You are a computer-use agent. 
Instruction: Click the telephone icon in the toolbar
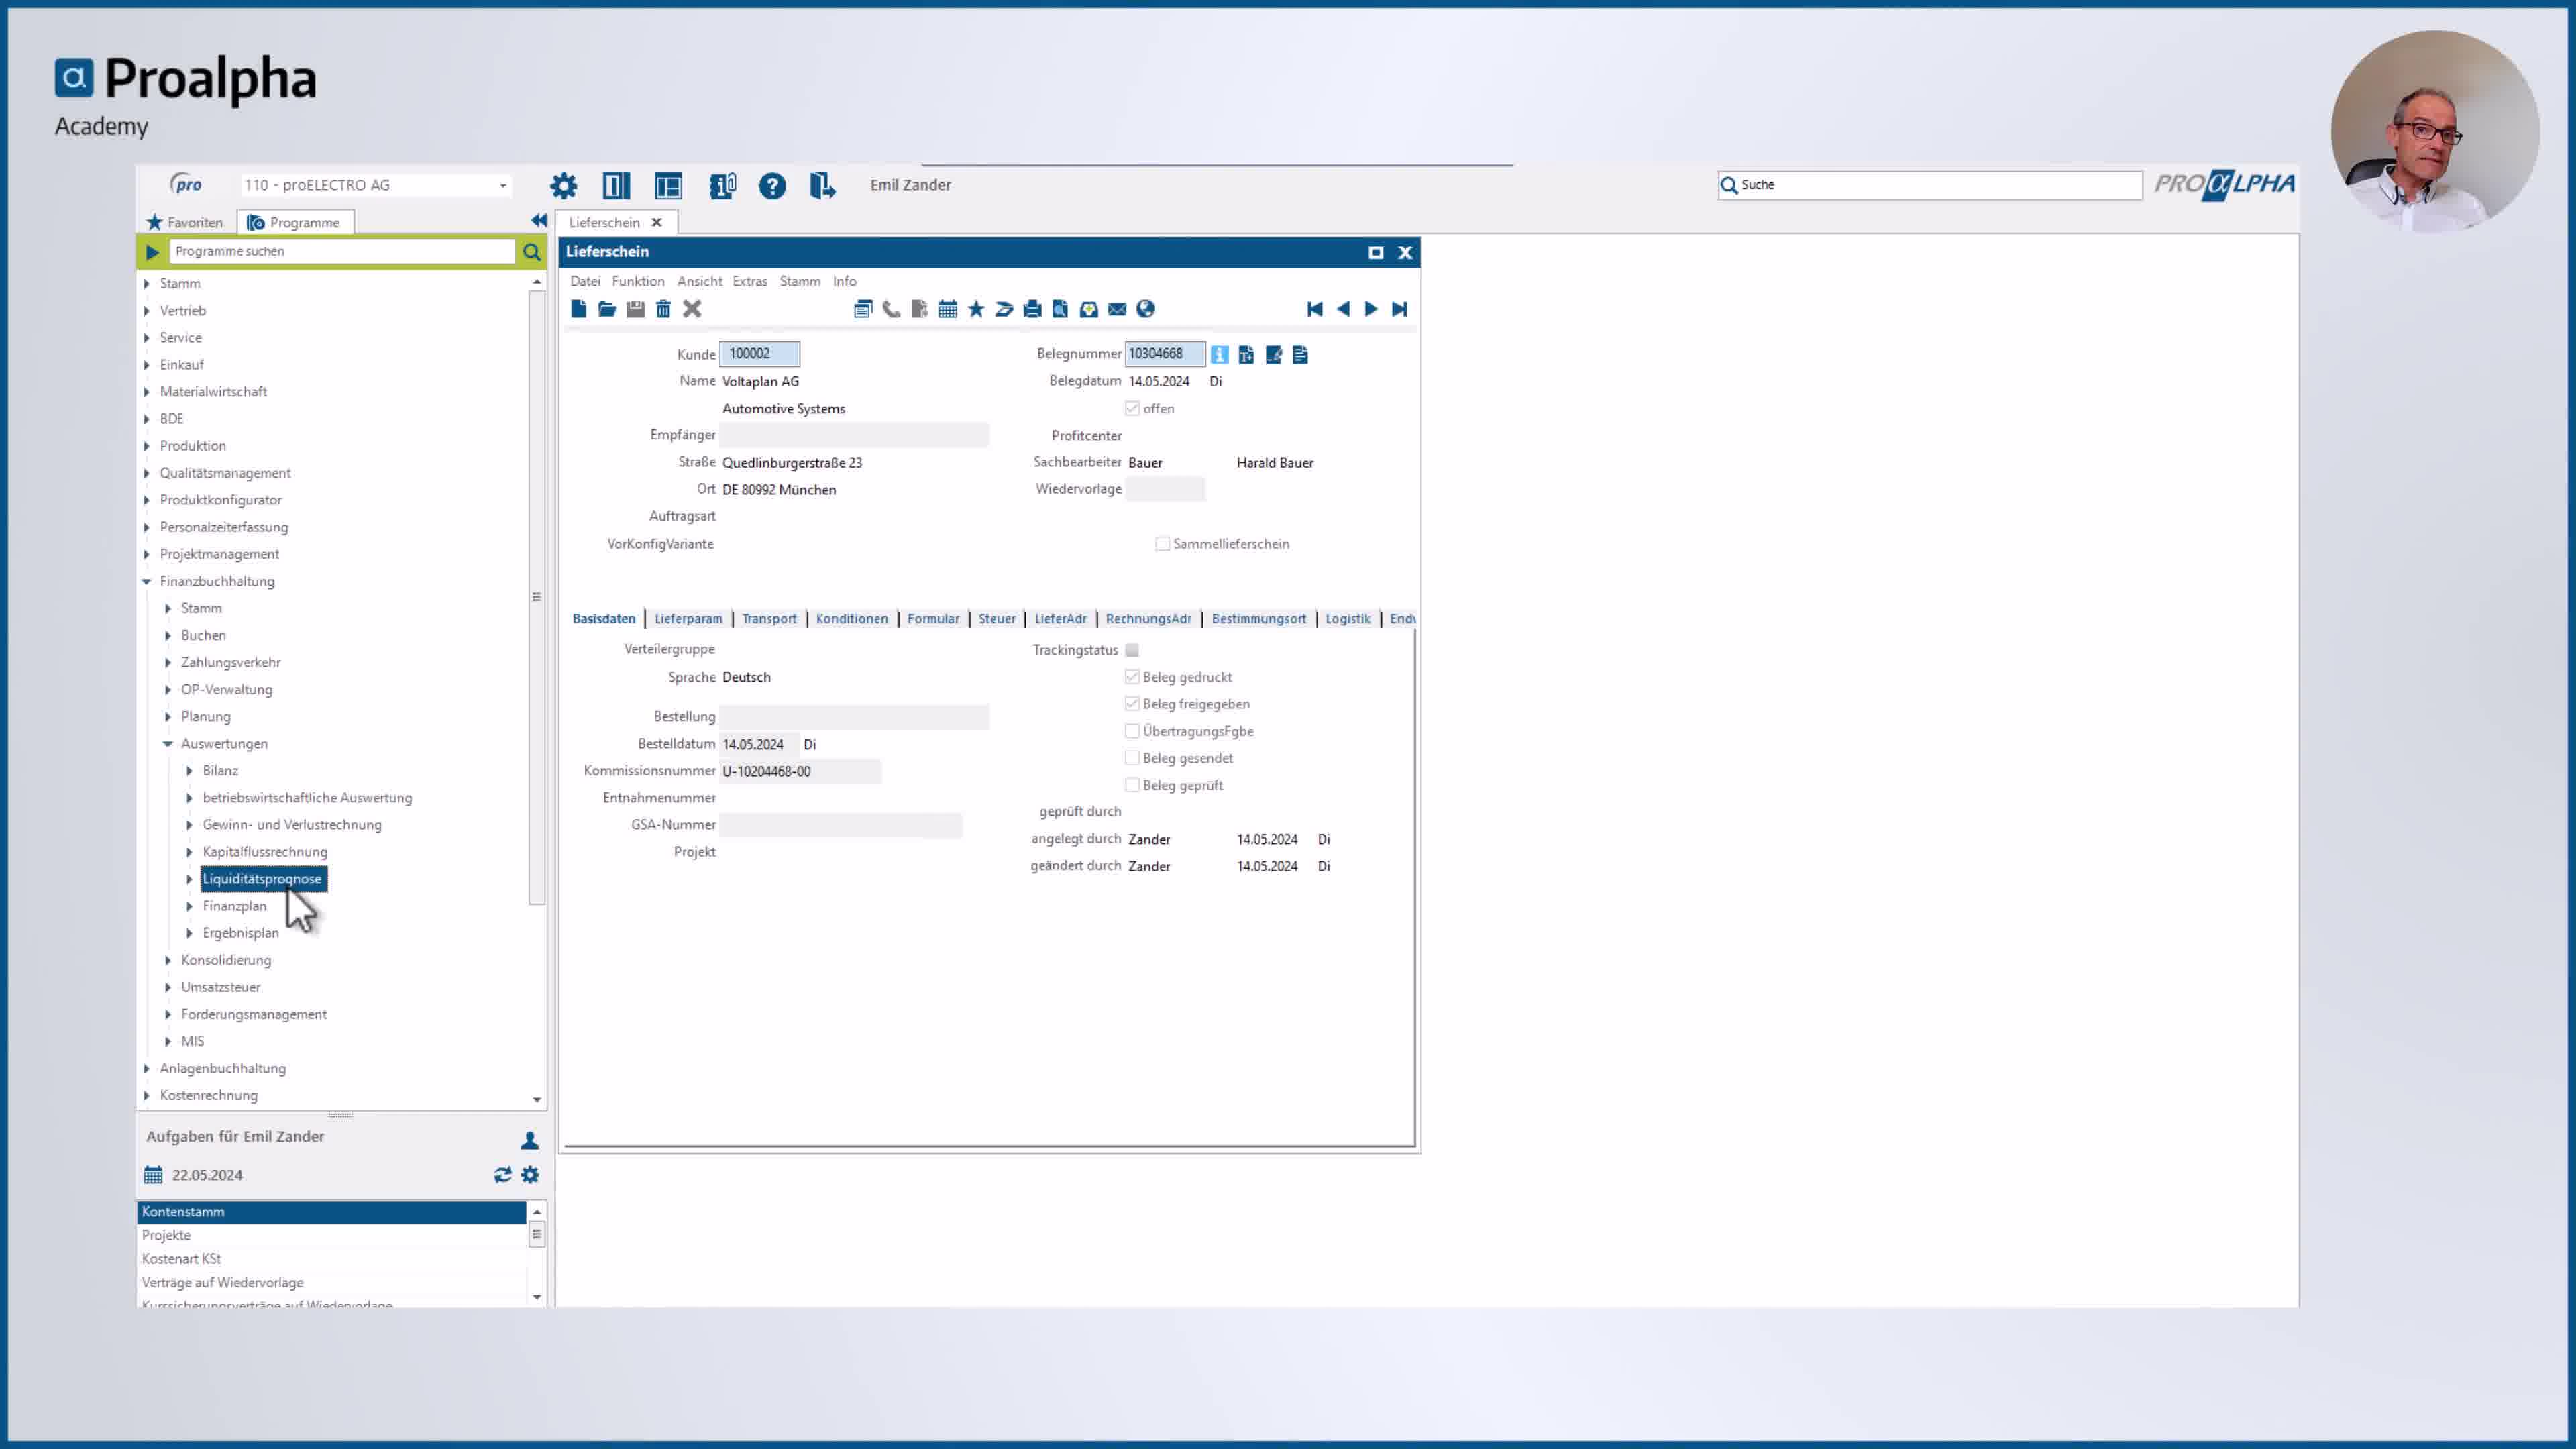coord(891,309)
